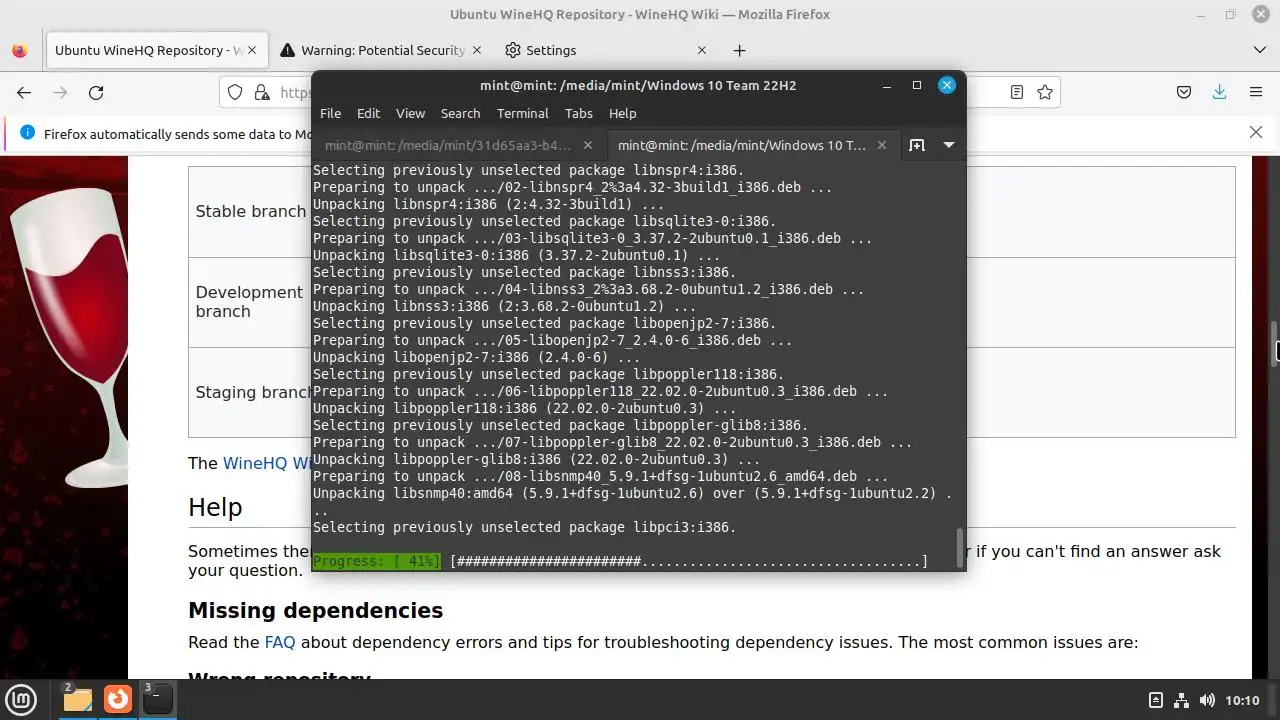Click the tracking protection shield icon
Screen dimensions: 1280x720
(235, 92)
